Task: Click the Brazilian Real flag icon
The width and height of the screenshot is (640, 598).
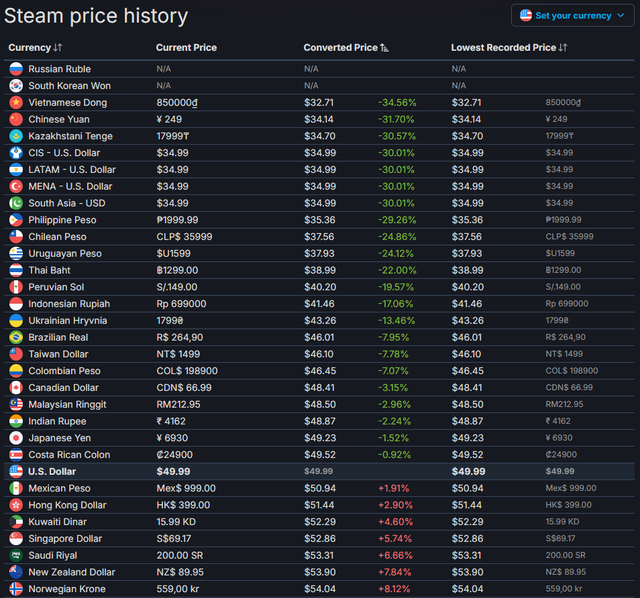Action: tap(15, 338)
